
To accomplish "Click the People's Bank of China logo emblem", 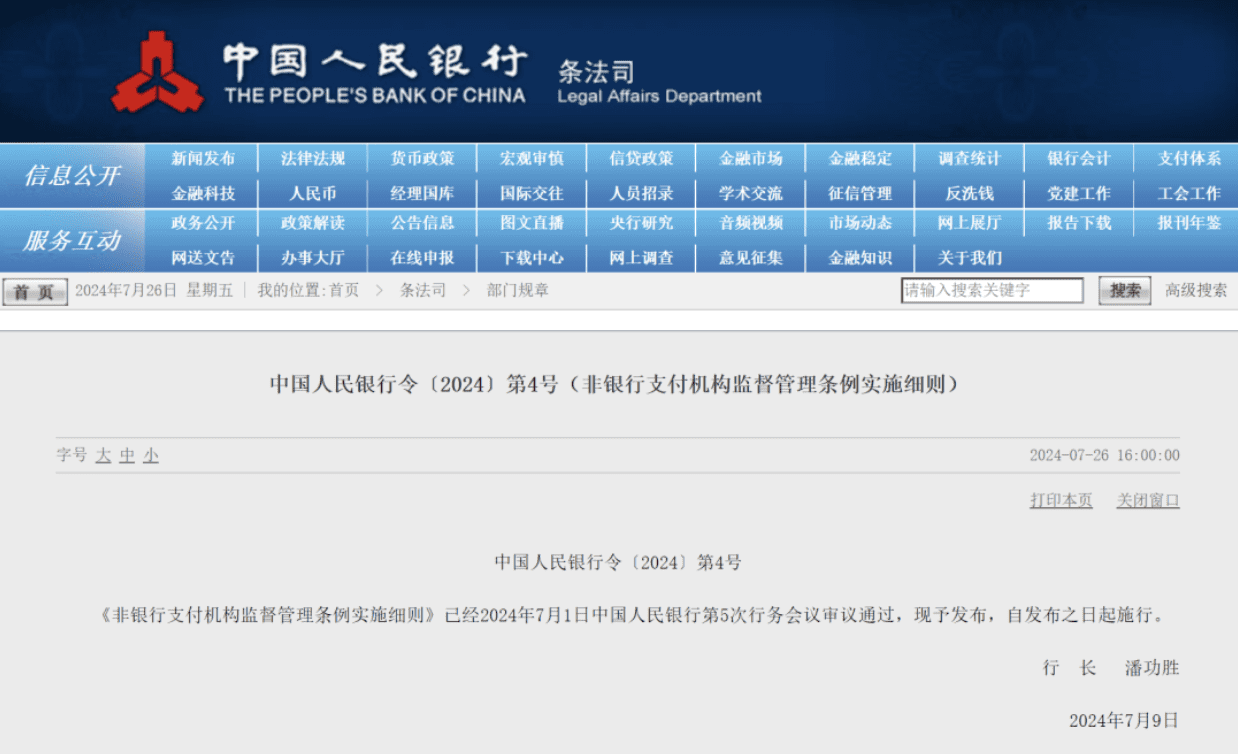I will pos(158,72).
